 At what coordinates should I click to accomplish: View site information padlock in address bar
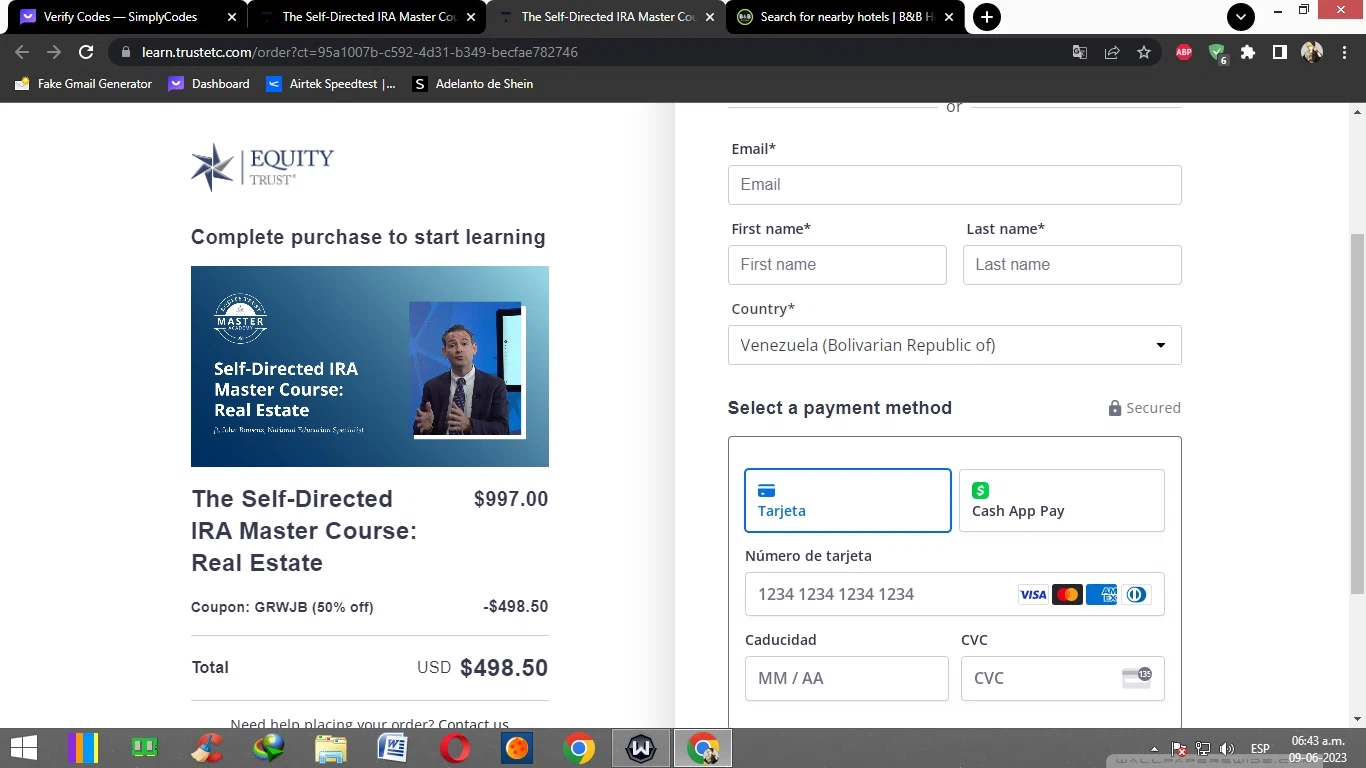click(x=126, y=52)
